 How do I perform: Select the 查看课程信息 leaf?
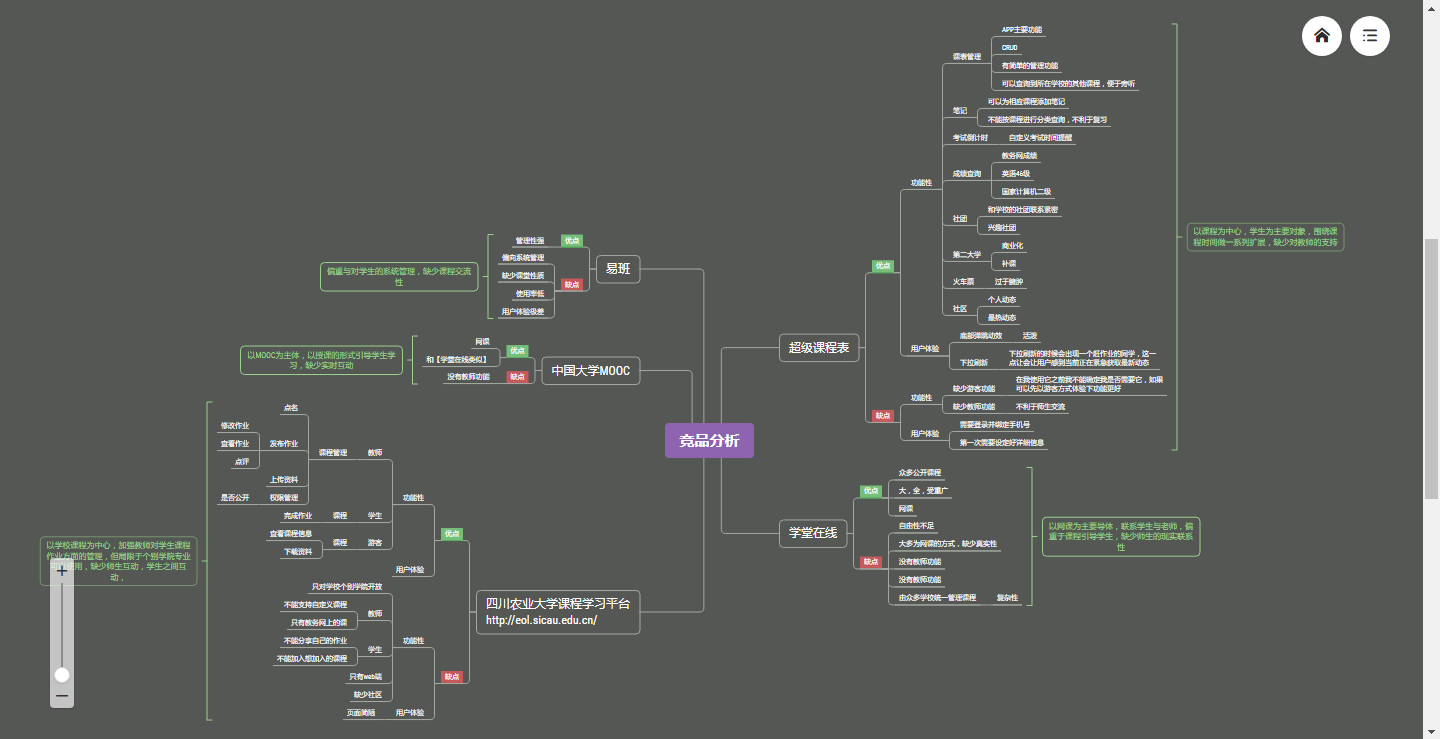291,533
